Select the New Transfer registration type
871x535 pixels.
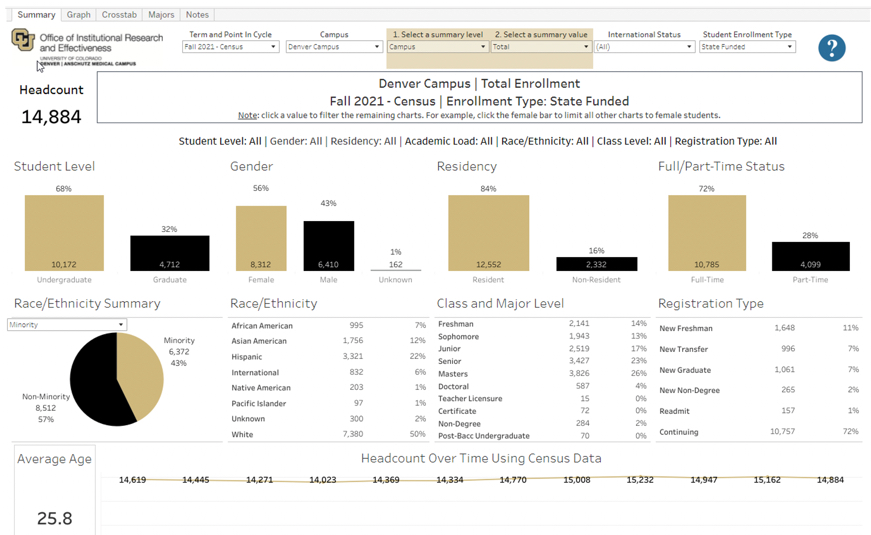point(759,349)
